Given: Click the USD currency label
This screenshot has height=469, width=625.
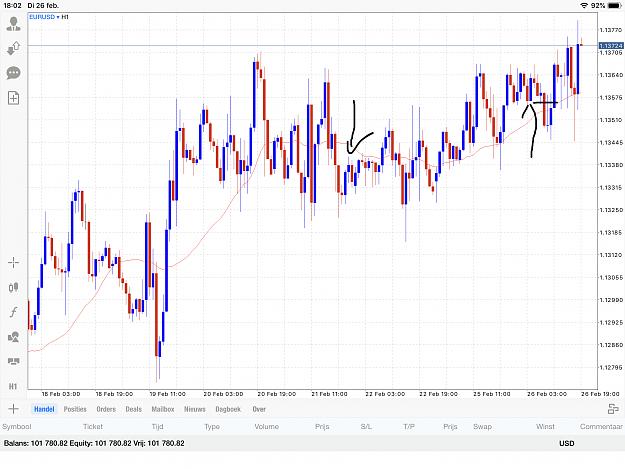Looking at the screenshot, I should point(566,443).
